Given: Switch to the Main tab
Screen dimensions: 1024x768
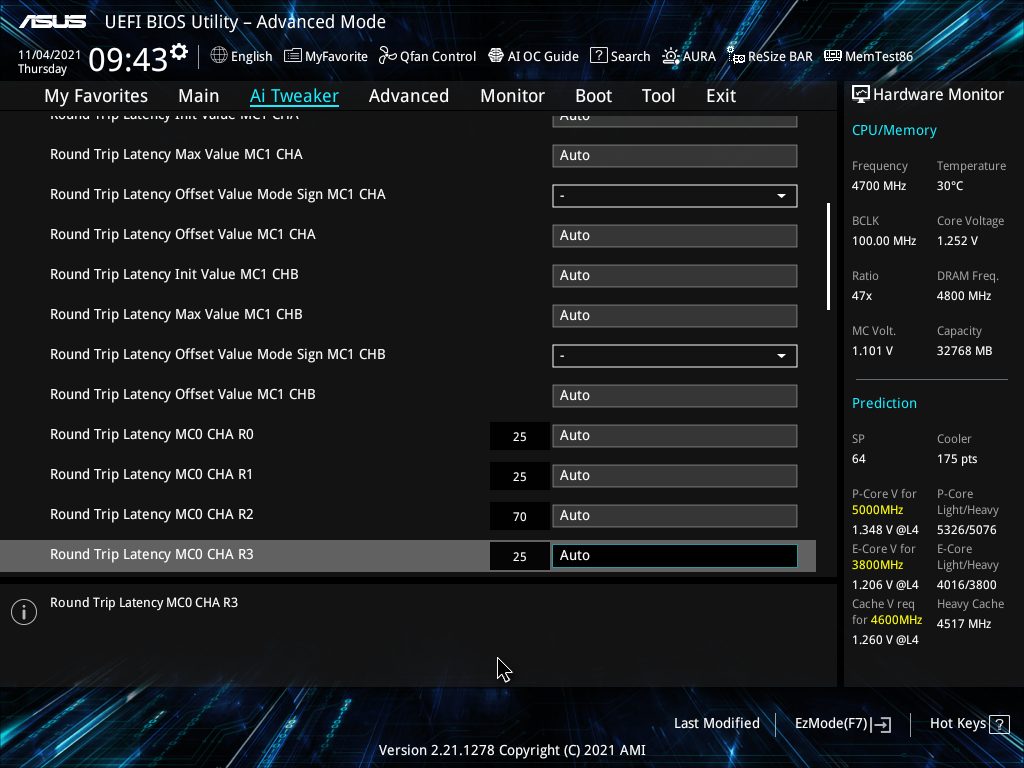Looking at the screenshot, I should tap(199, 96).
